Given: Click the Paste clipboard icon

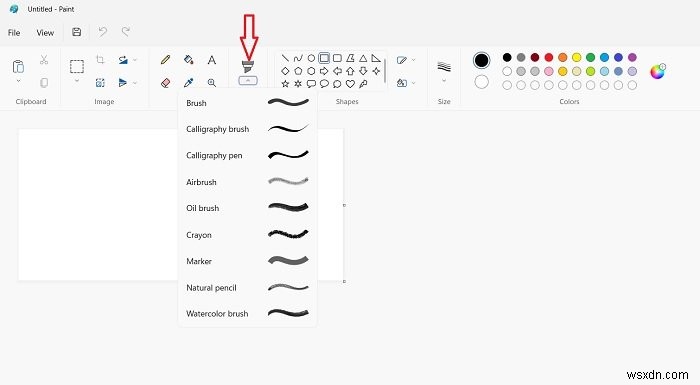Looking at the screenshot, I should point(18,66).
